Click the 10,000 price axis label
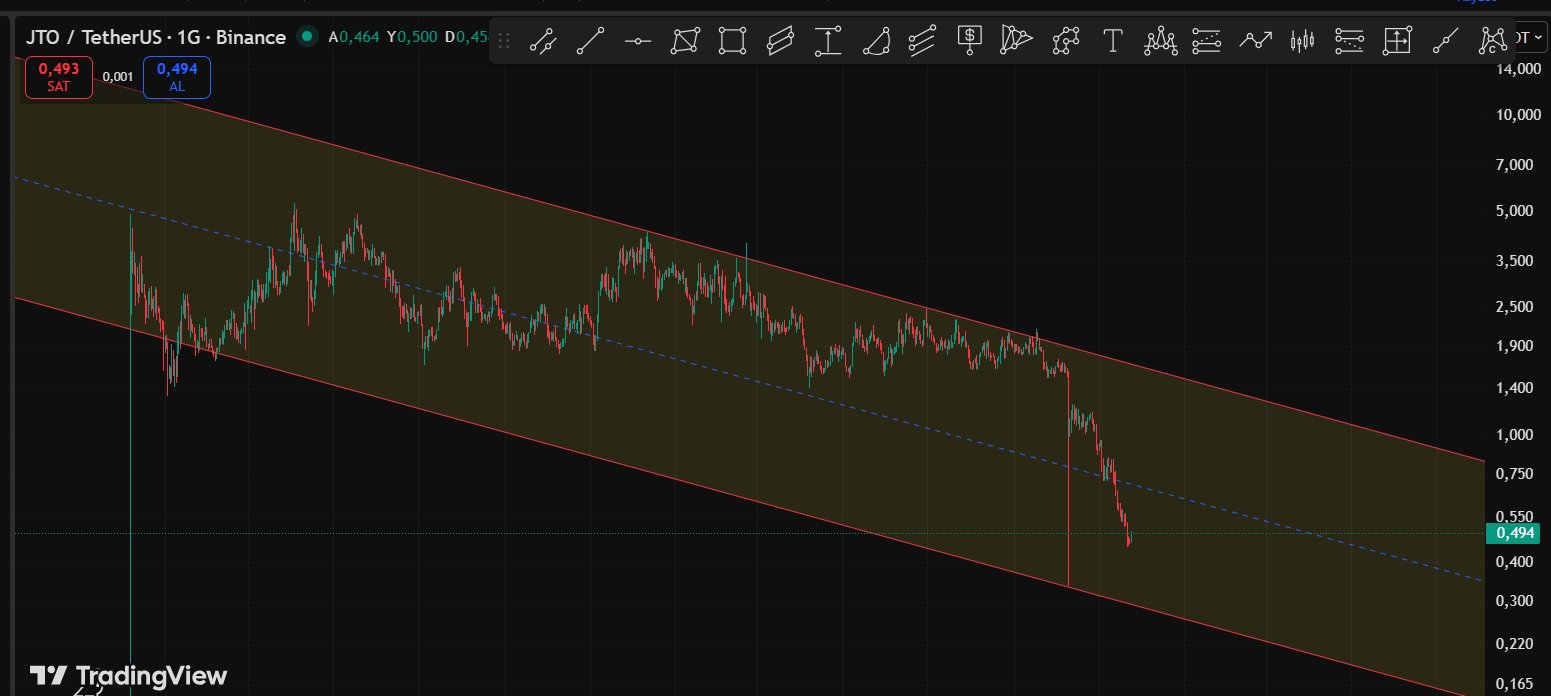The width and height of the screenshot is (1551, 696). pyautogui.click(x=1517, y=114)
